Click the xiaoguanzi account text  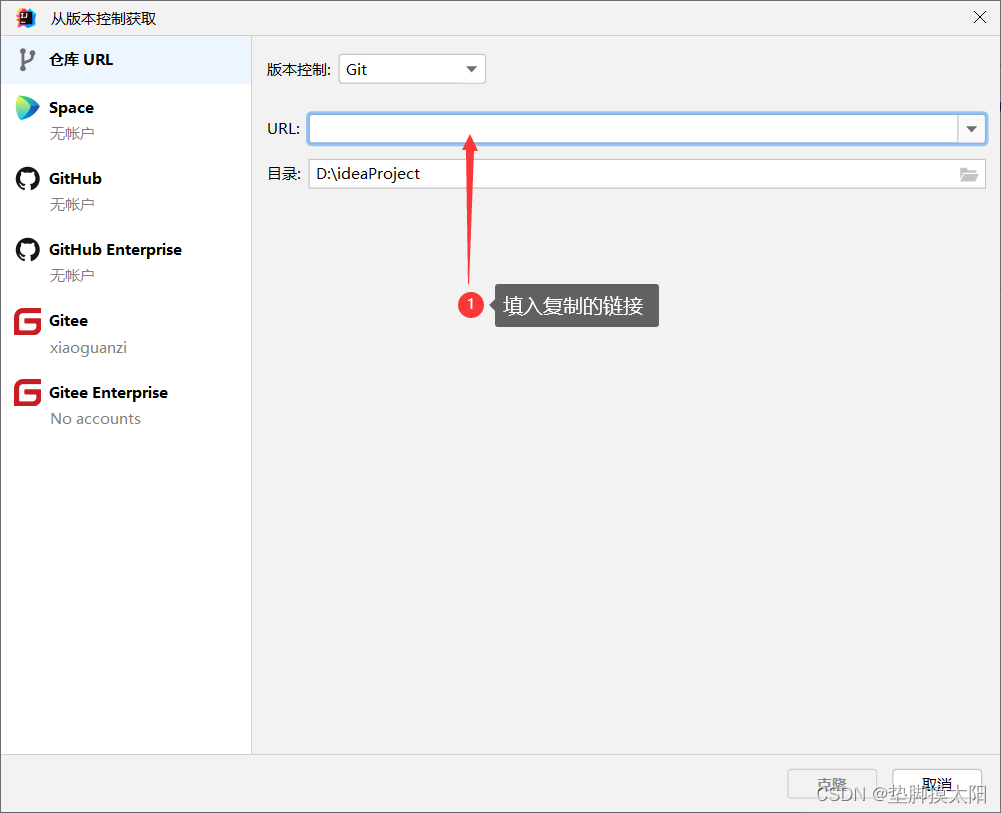pyautogui.click(x=88, y=348)
